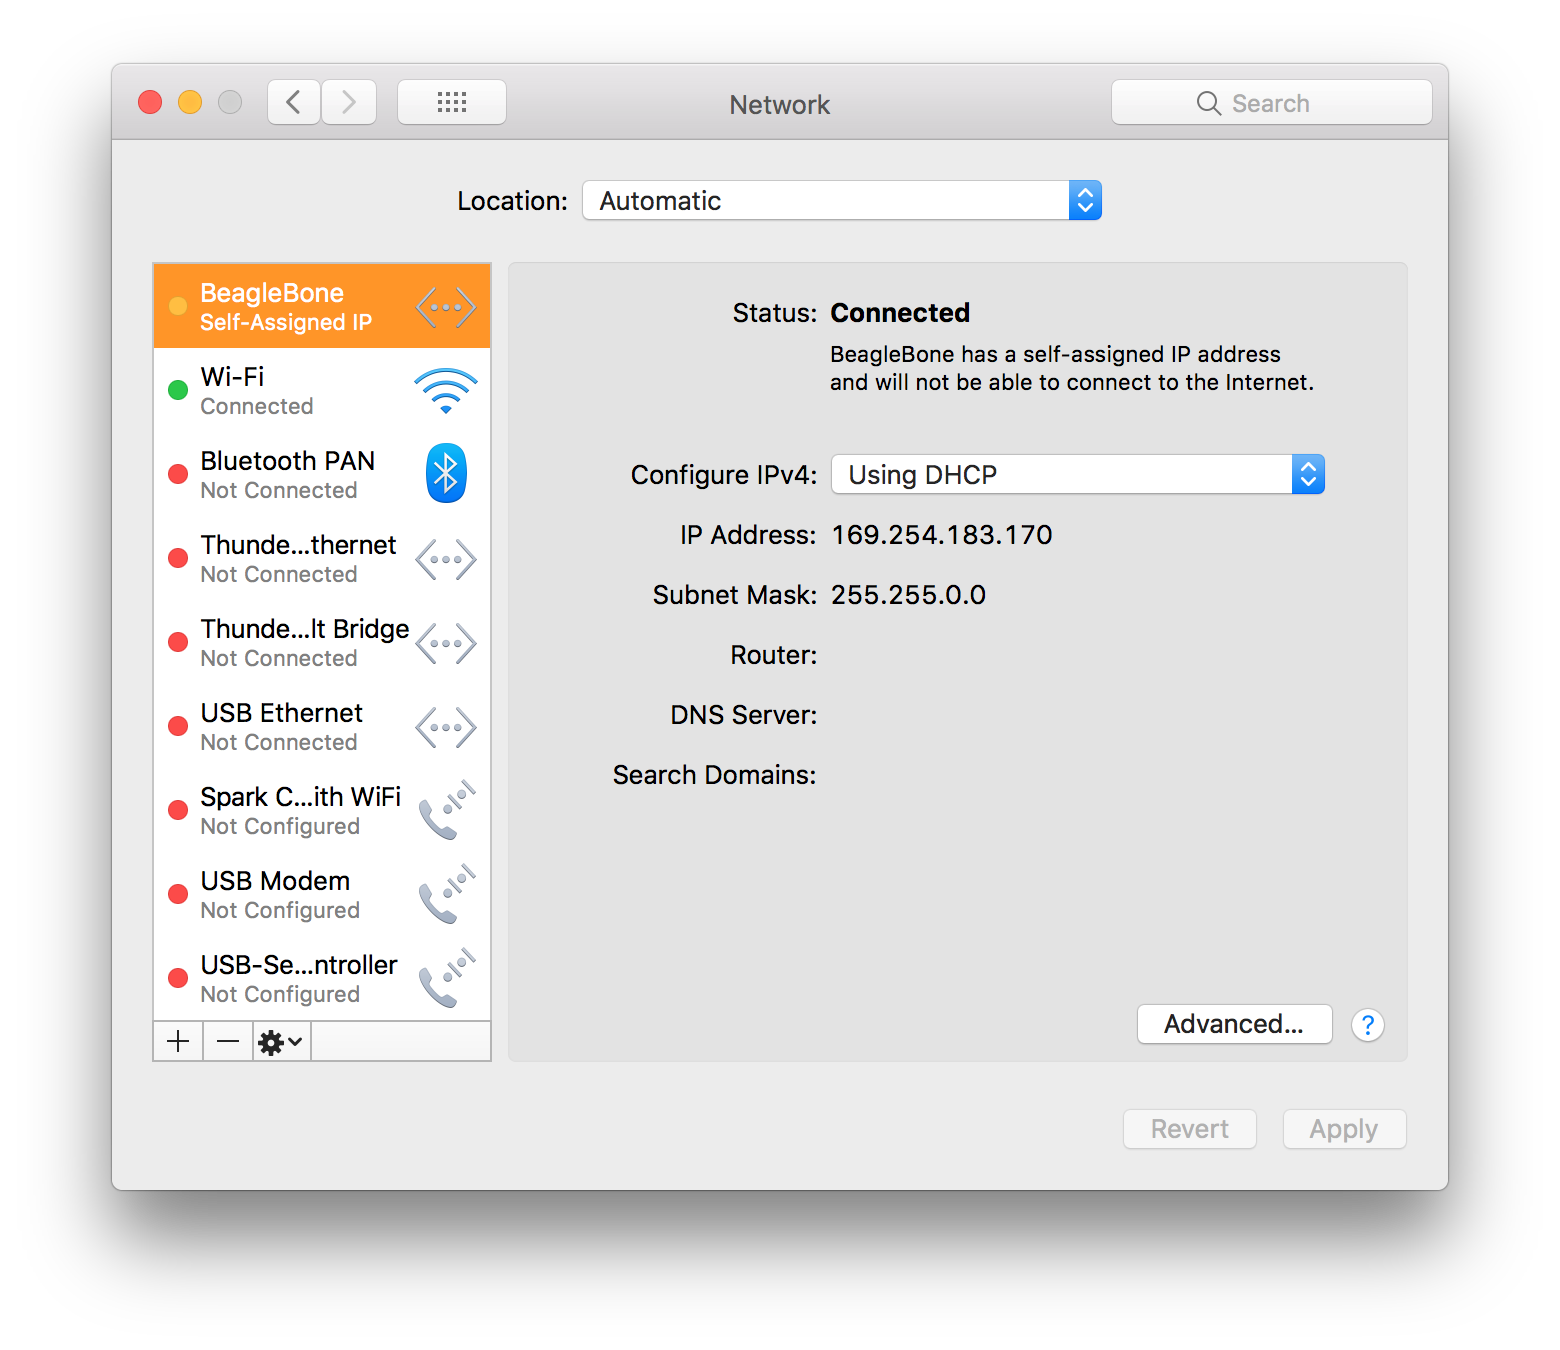Select the USB Modem service
The width and height of the screenshot is (1560, 1350).
pyautogui.click(x=322, y=894)
